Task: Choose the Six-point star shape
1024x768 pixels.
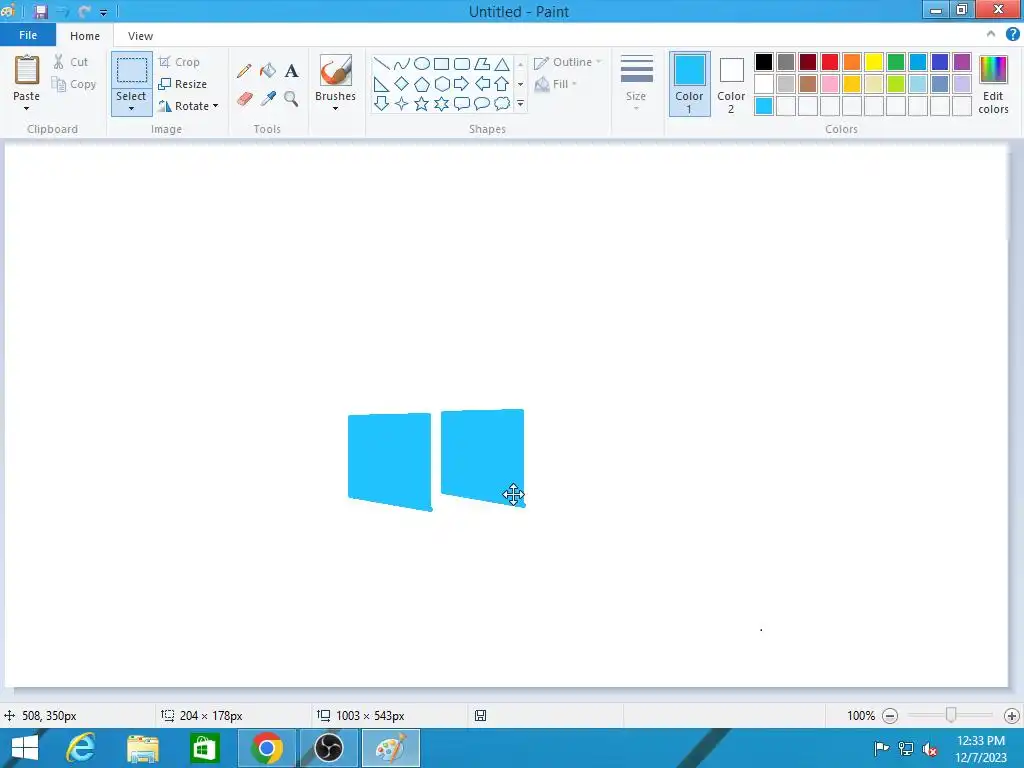Action: (442, 103)
